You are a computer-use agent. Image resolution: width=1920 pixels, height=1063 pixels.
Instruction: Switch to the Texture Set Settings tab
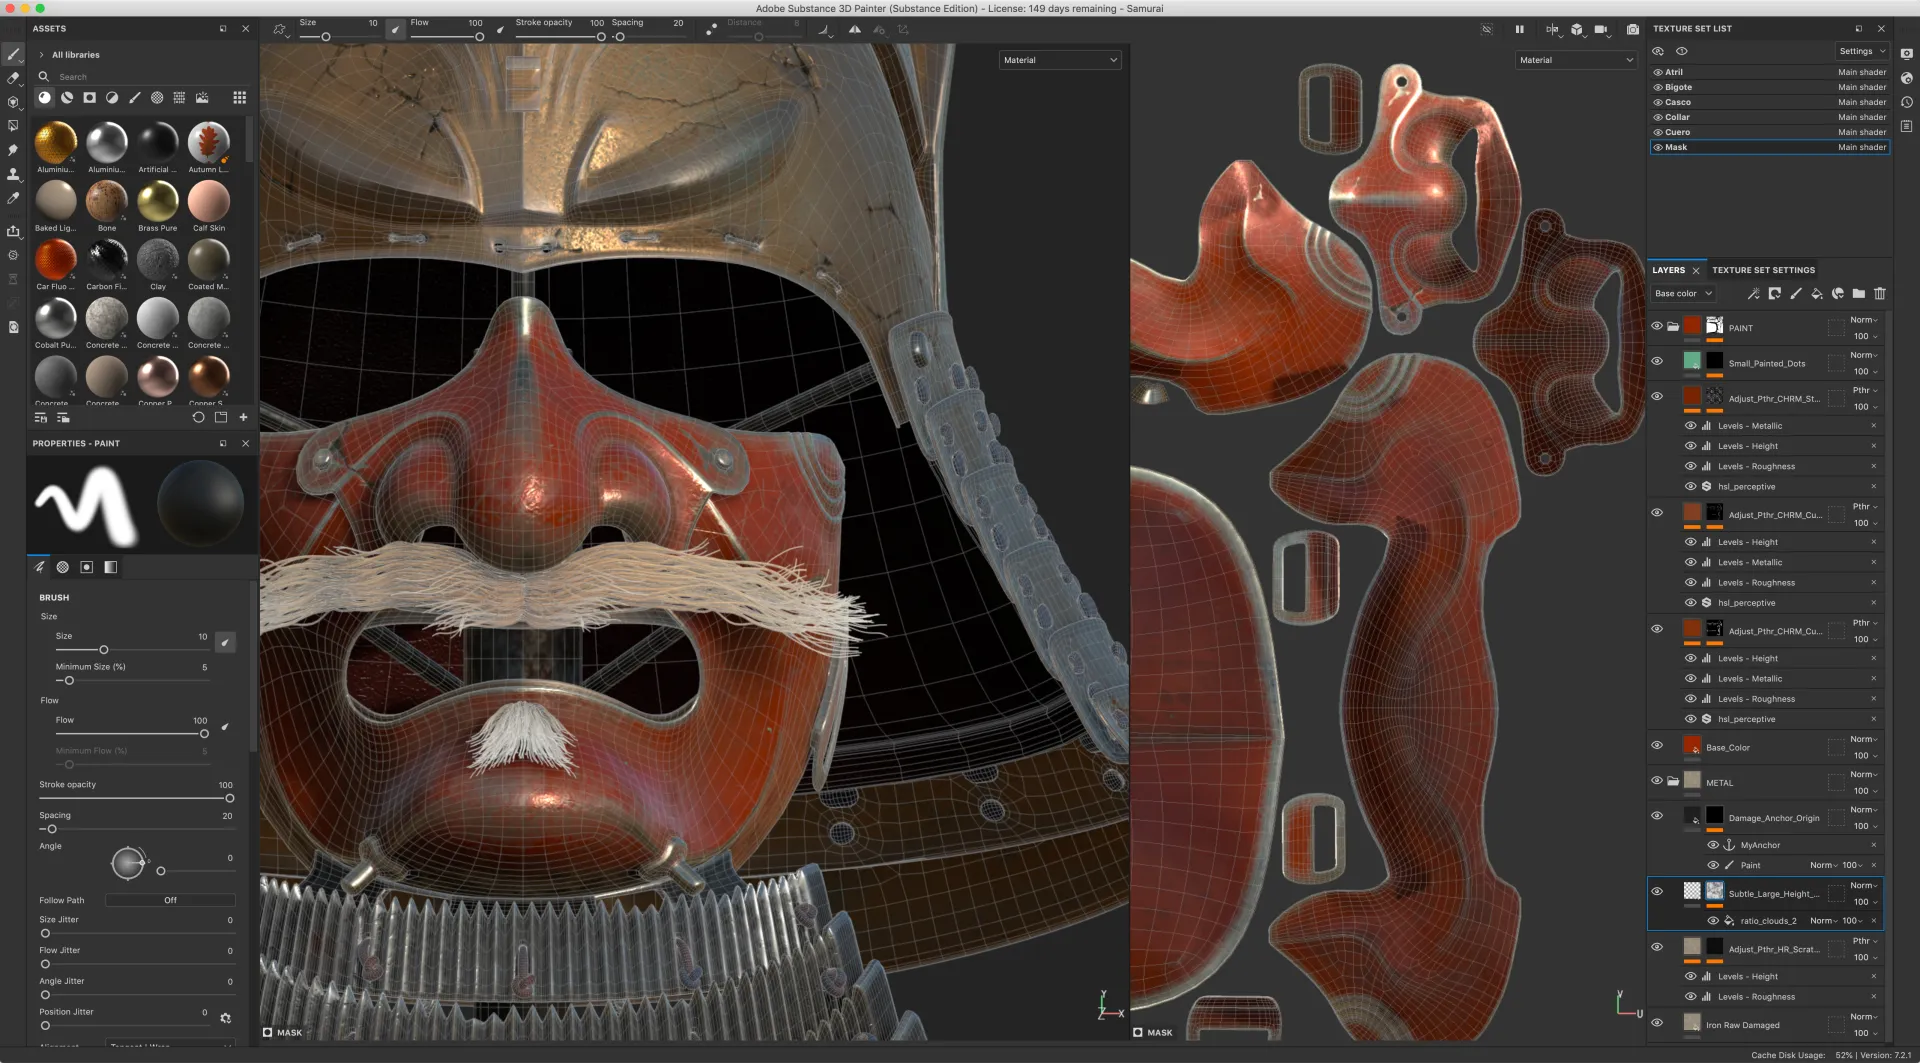pyautogui.click(x=1763, y=270)
